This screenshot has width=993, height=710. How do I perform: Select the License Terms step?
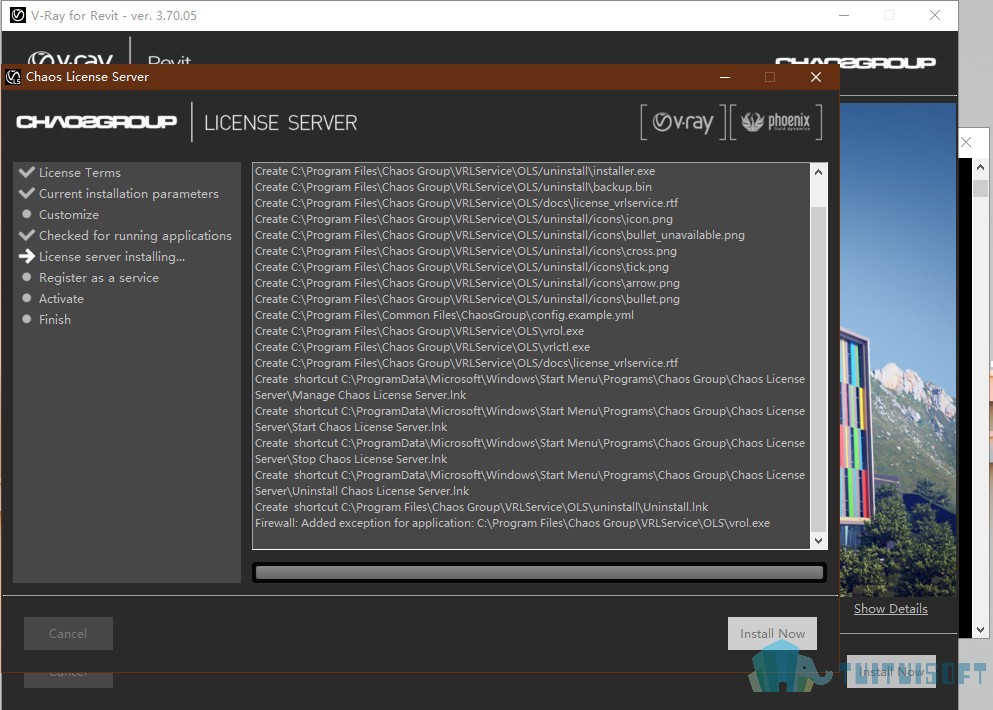tap(80, 172)
